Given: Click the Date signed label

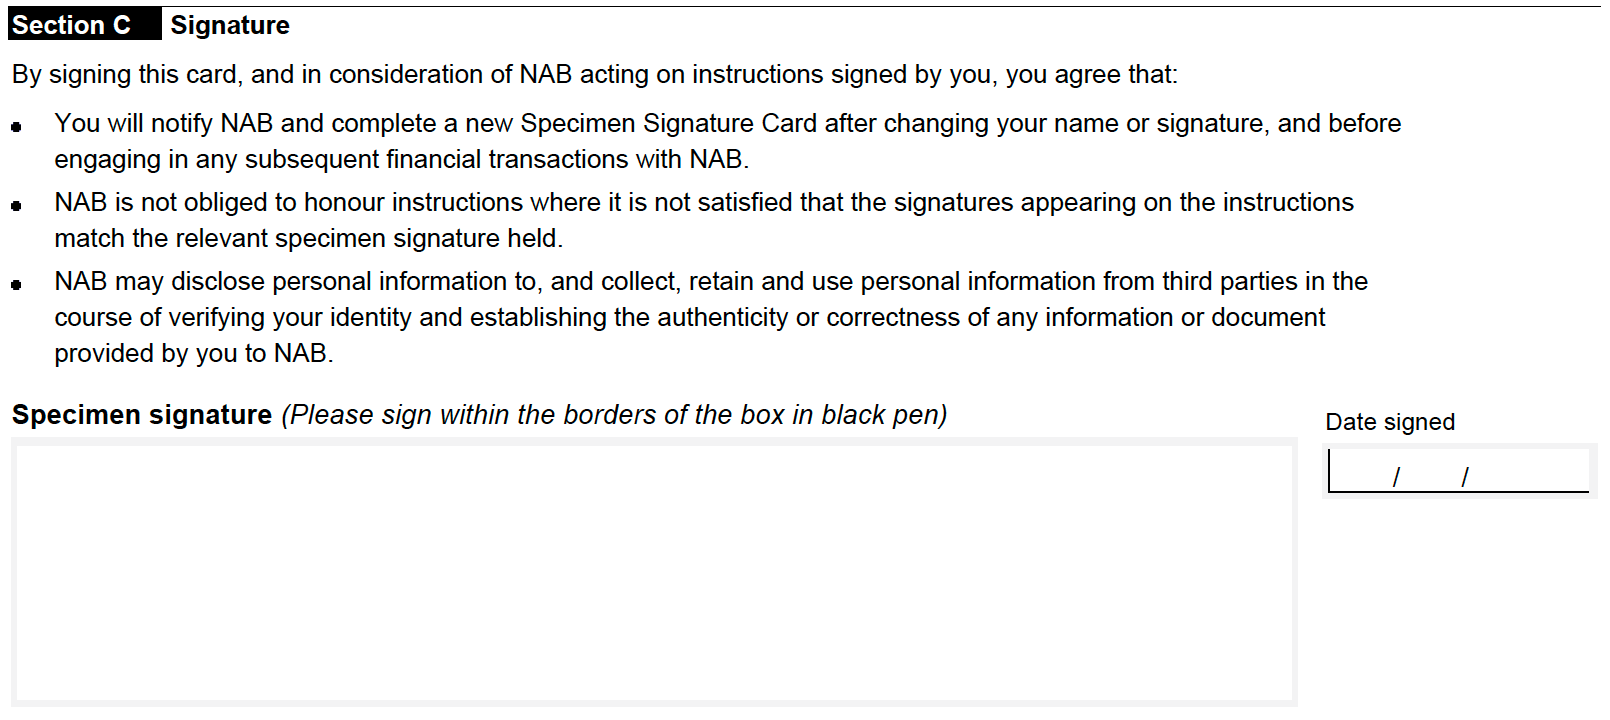Looking at the screenshot, I should pyautogui.click(x=1390, y=422).
